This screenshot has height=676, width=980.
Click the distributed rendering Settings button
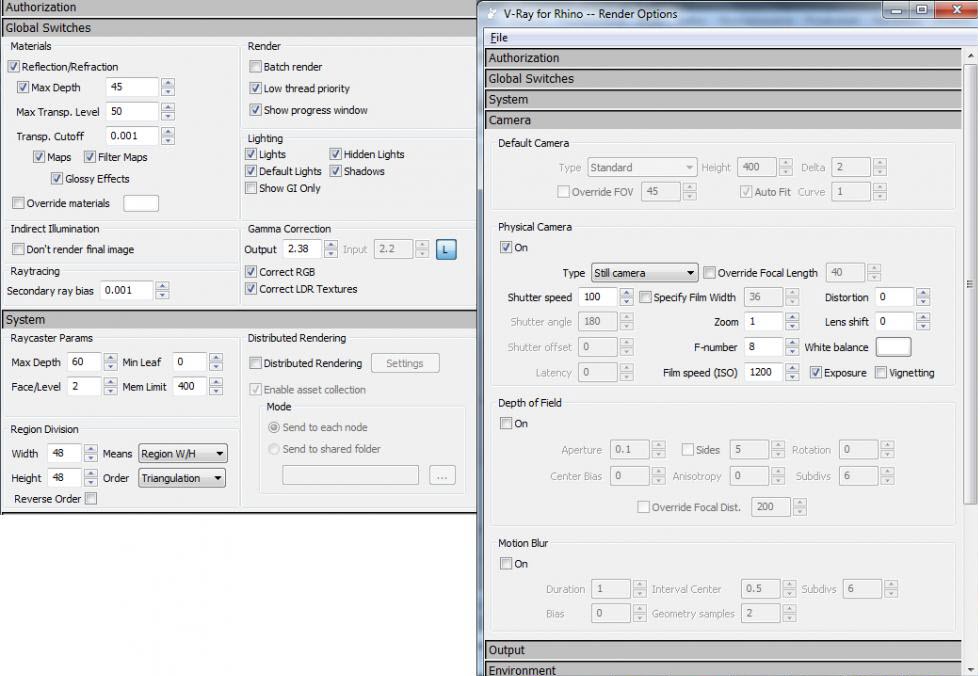pos(405,363)
